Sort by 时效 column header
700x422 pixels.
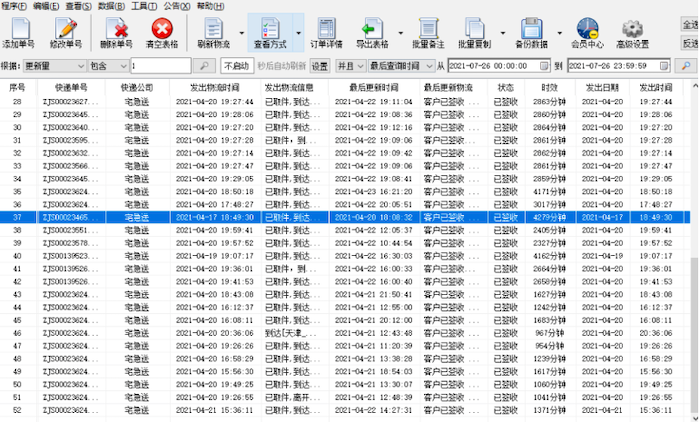point(550,88)
